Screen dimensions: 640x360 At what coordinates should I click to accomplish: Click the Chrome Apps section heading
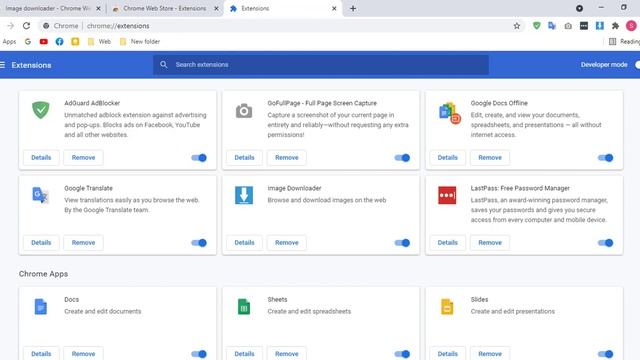tap(43, 274)
